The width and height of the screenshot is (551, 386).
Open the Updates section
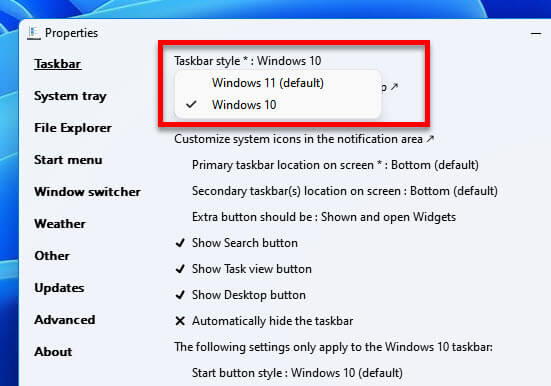59,288
